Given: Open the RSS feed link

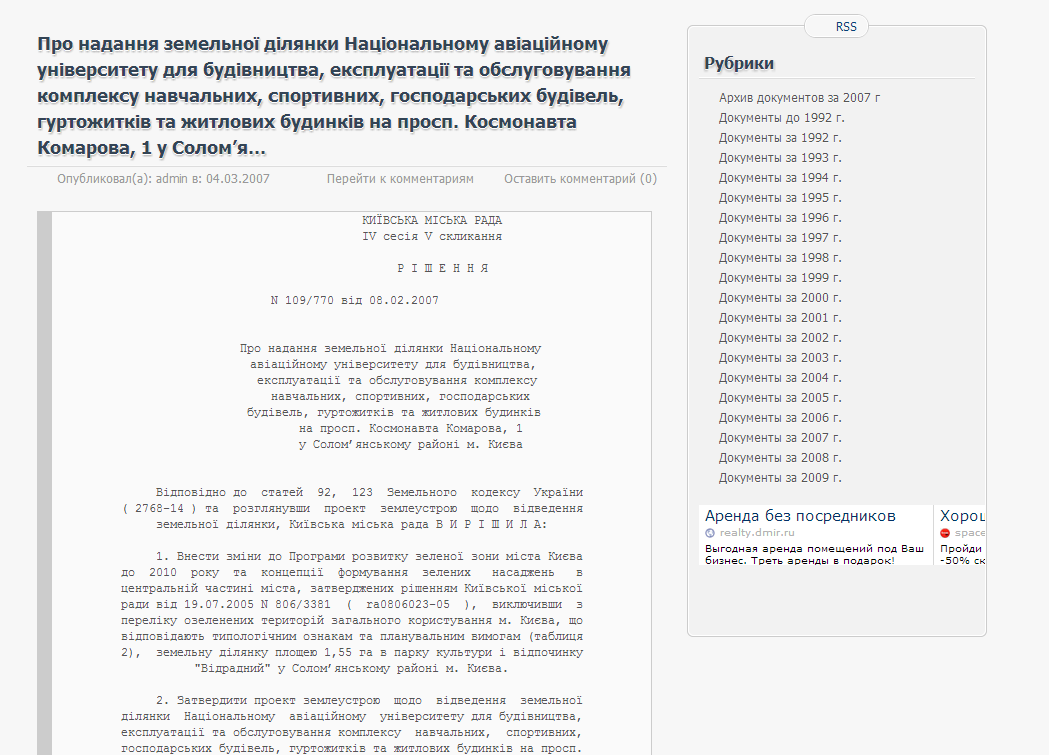Looking at the screenshot, I should pyautogui.click(x=846, y=27).
